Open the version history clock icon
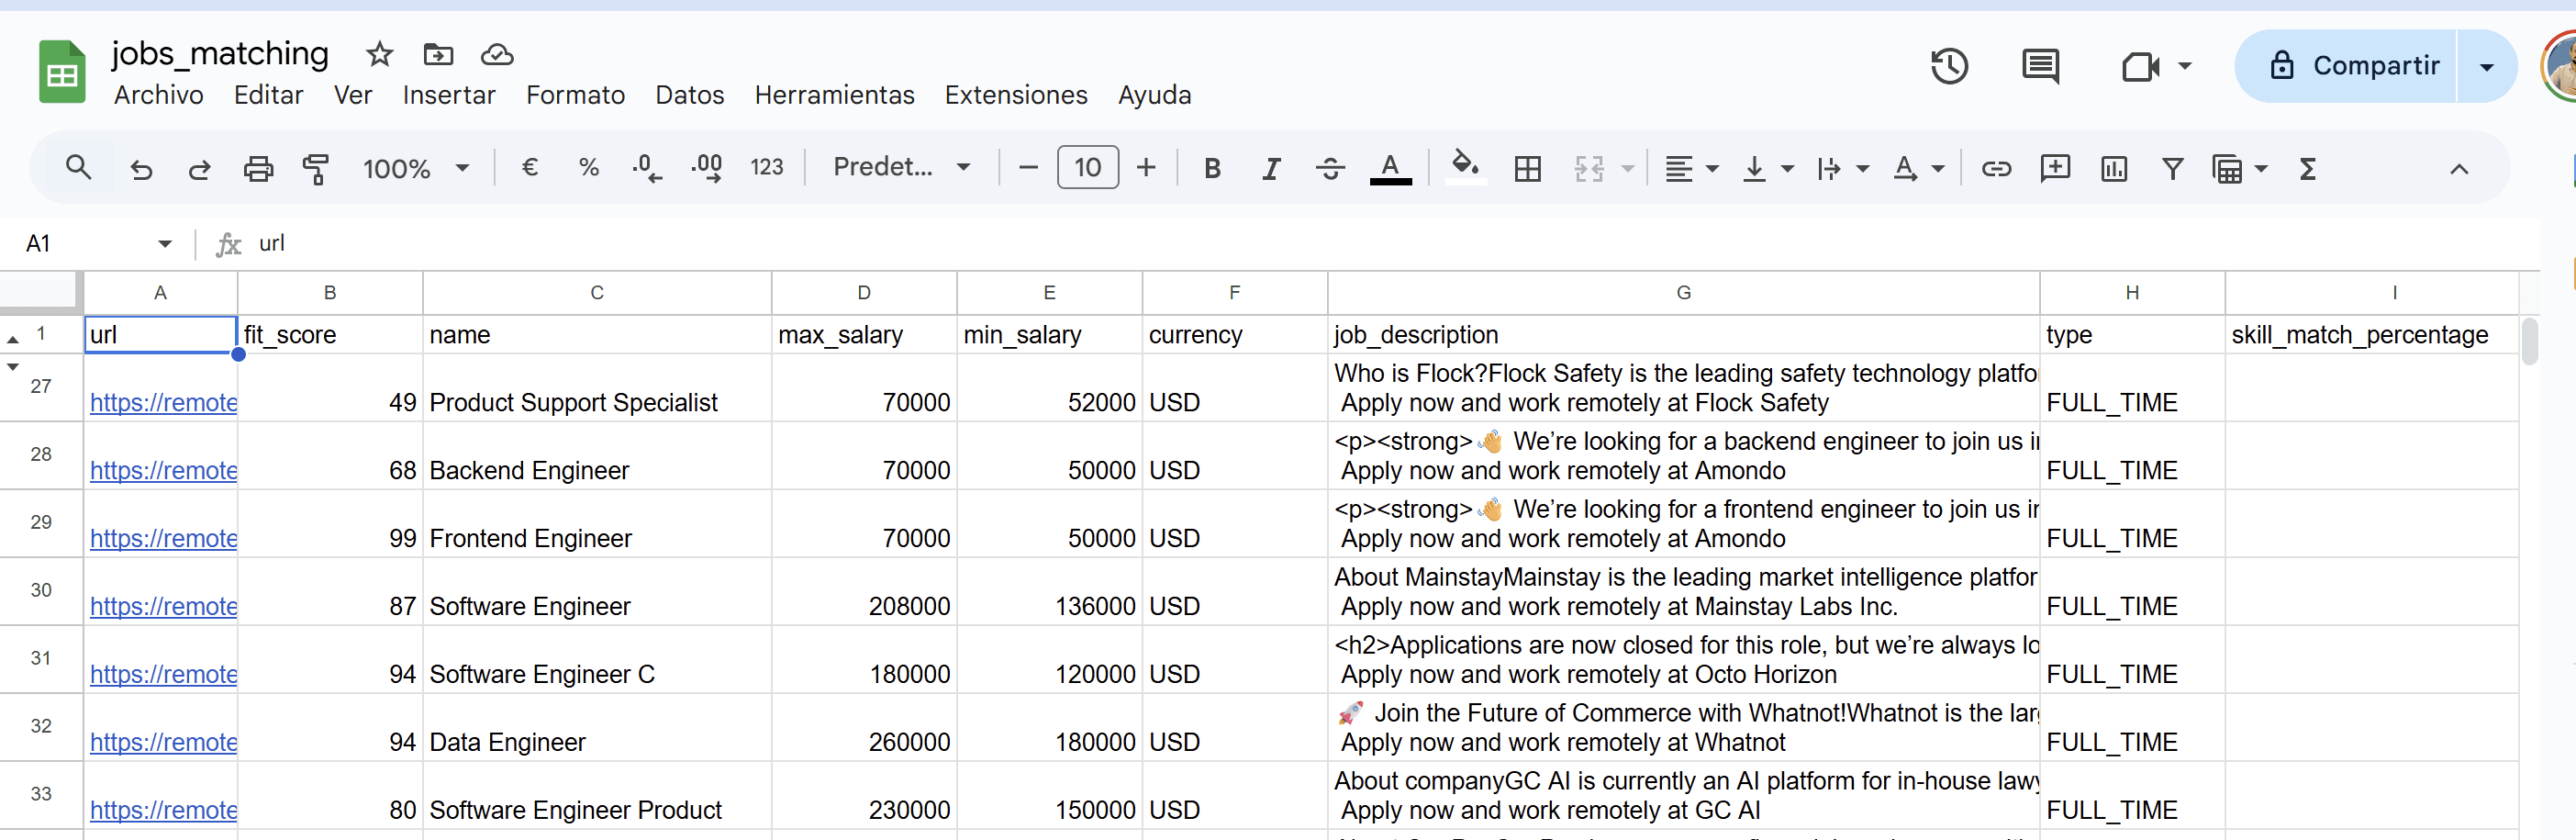Viewport: 2576px width, 840px height. coord(1948,67)
